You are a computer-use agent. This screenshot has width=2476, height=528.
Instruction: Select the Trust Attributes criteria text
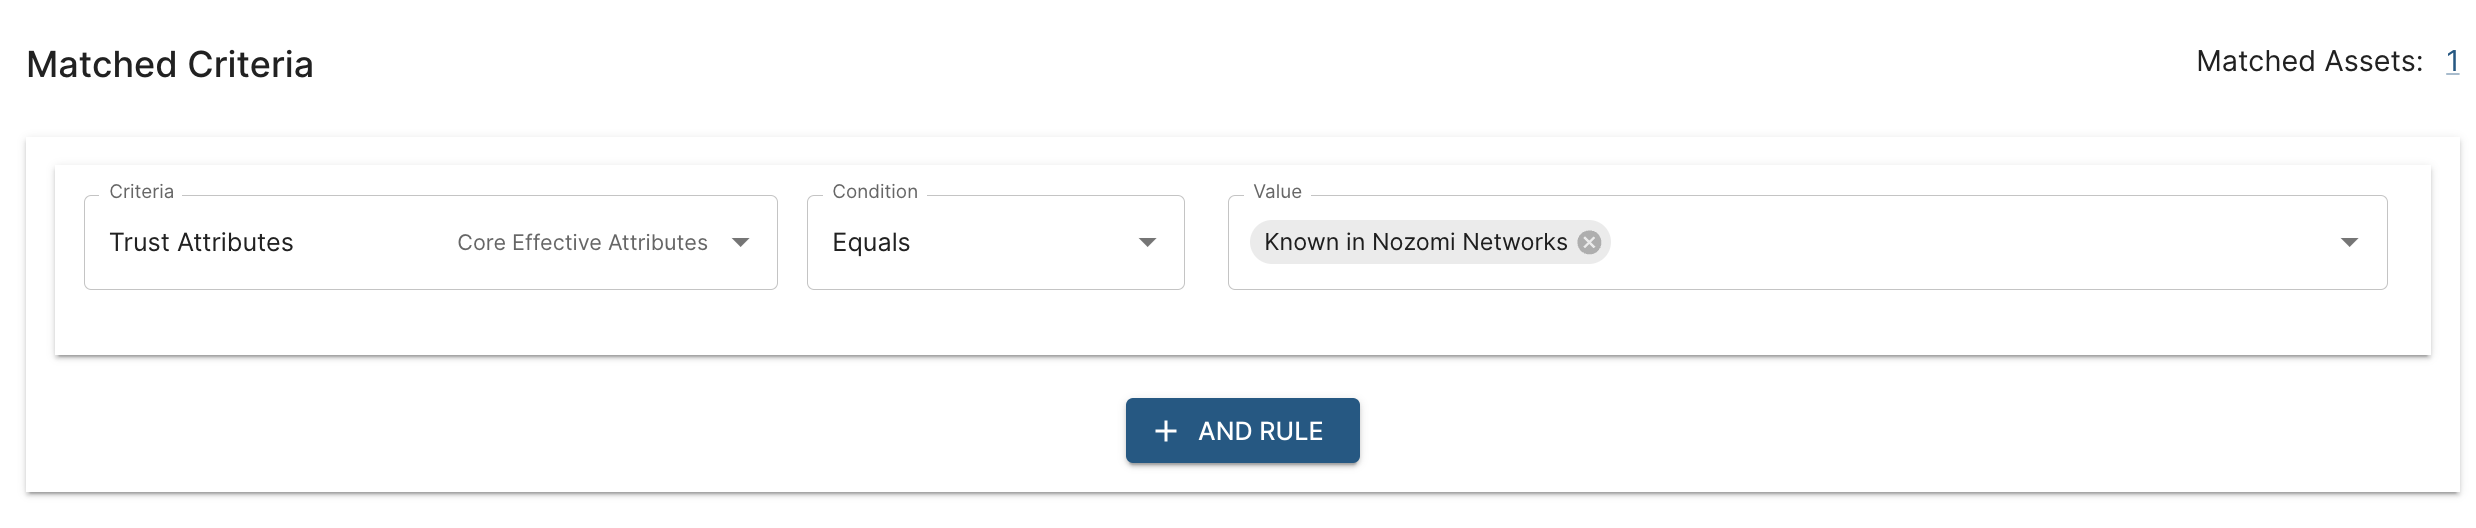click(201, 243)
